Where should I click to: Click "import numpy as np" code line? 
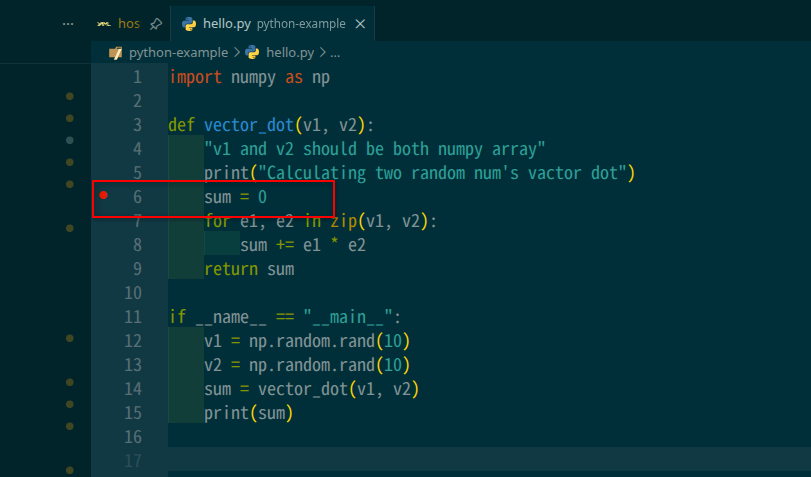click(250, 78)
